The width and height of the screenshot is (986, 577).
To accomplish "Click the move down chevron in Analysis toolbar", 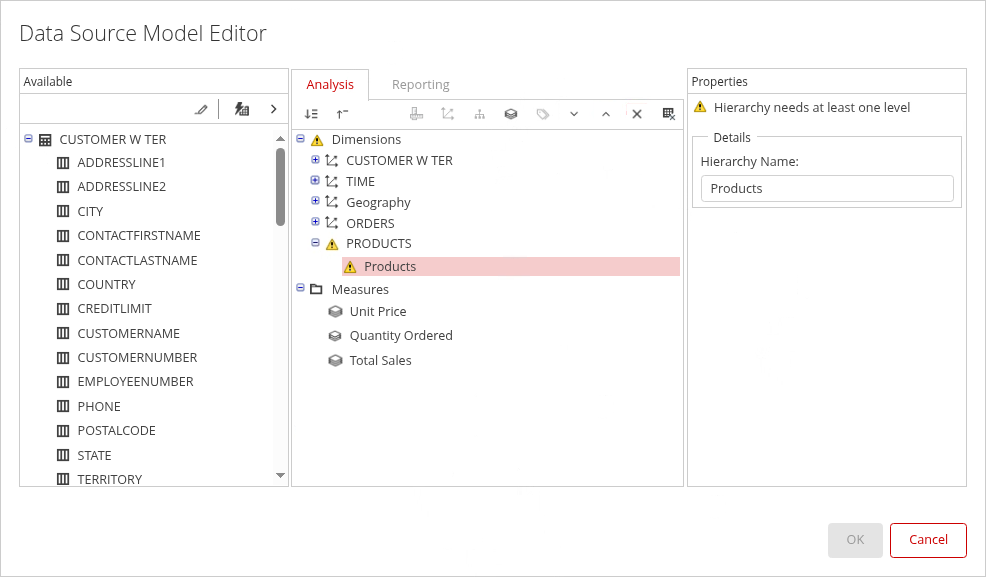I will click(574, 114).
